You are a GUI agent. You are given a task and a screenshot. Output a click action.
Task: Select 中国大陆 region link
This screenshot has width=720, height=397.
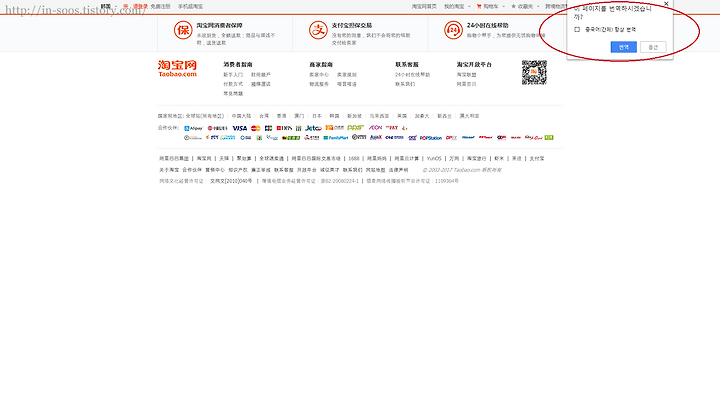coord(241,116)
